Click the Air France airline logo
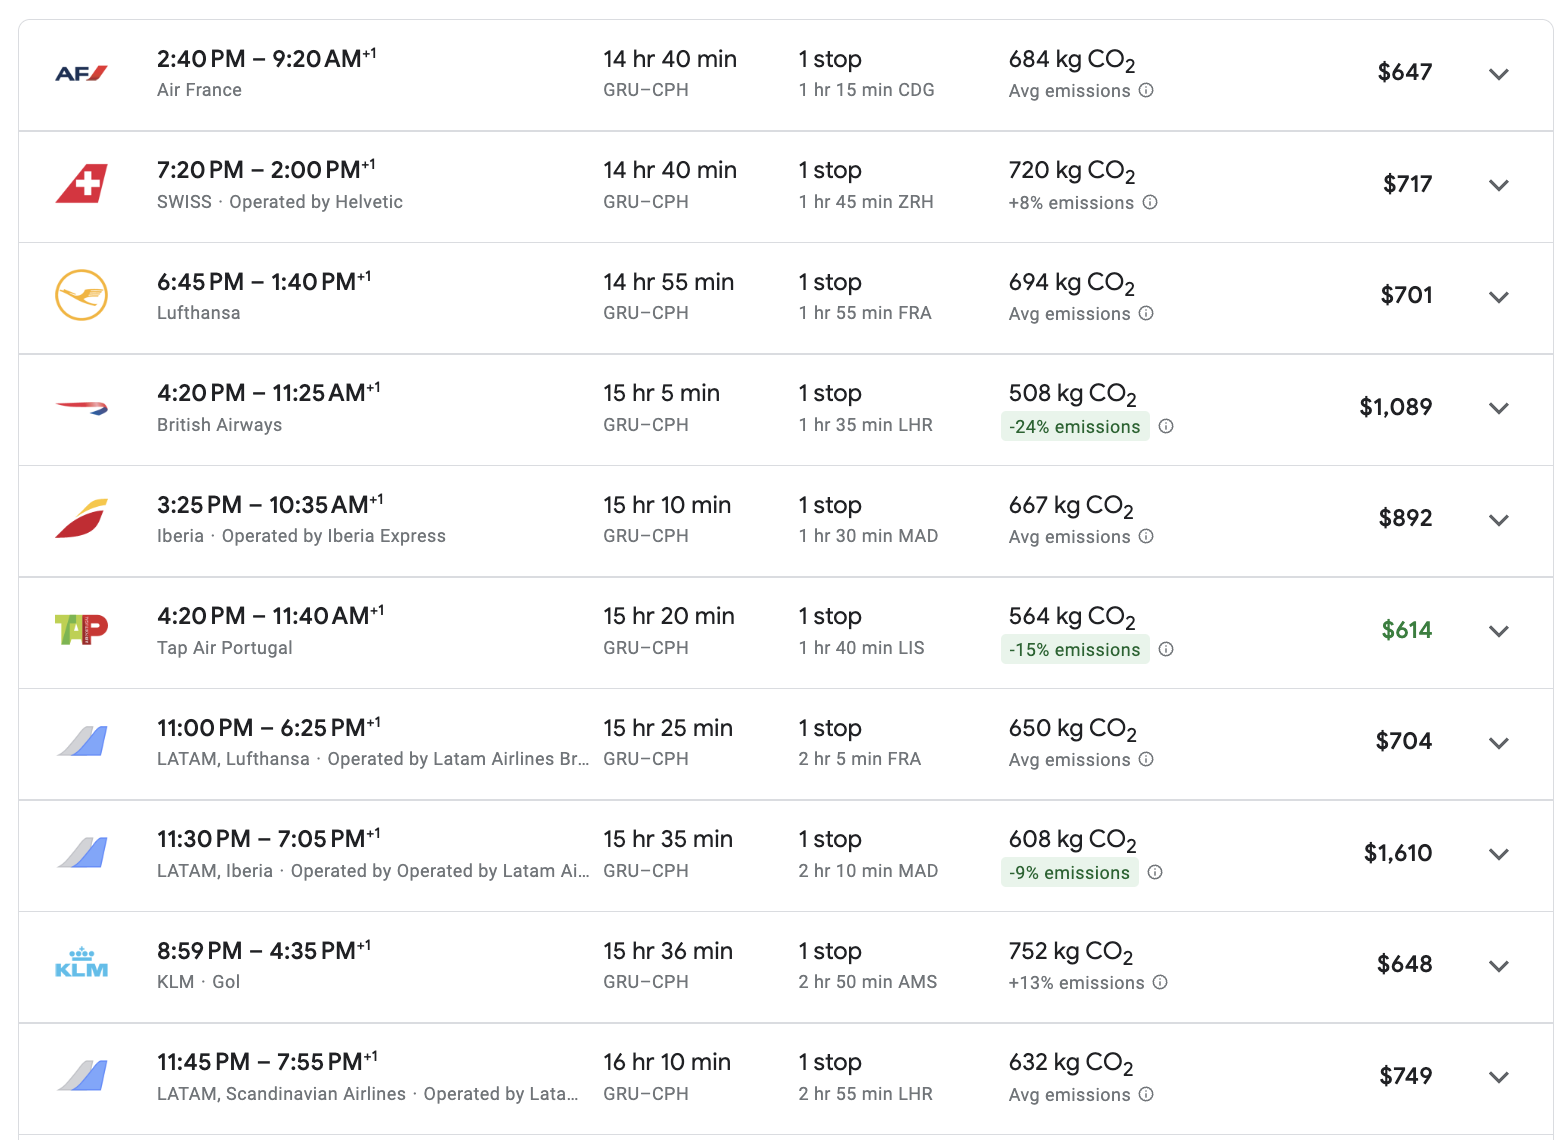 81,74
